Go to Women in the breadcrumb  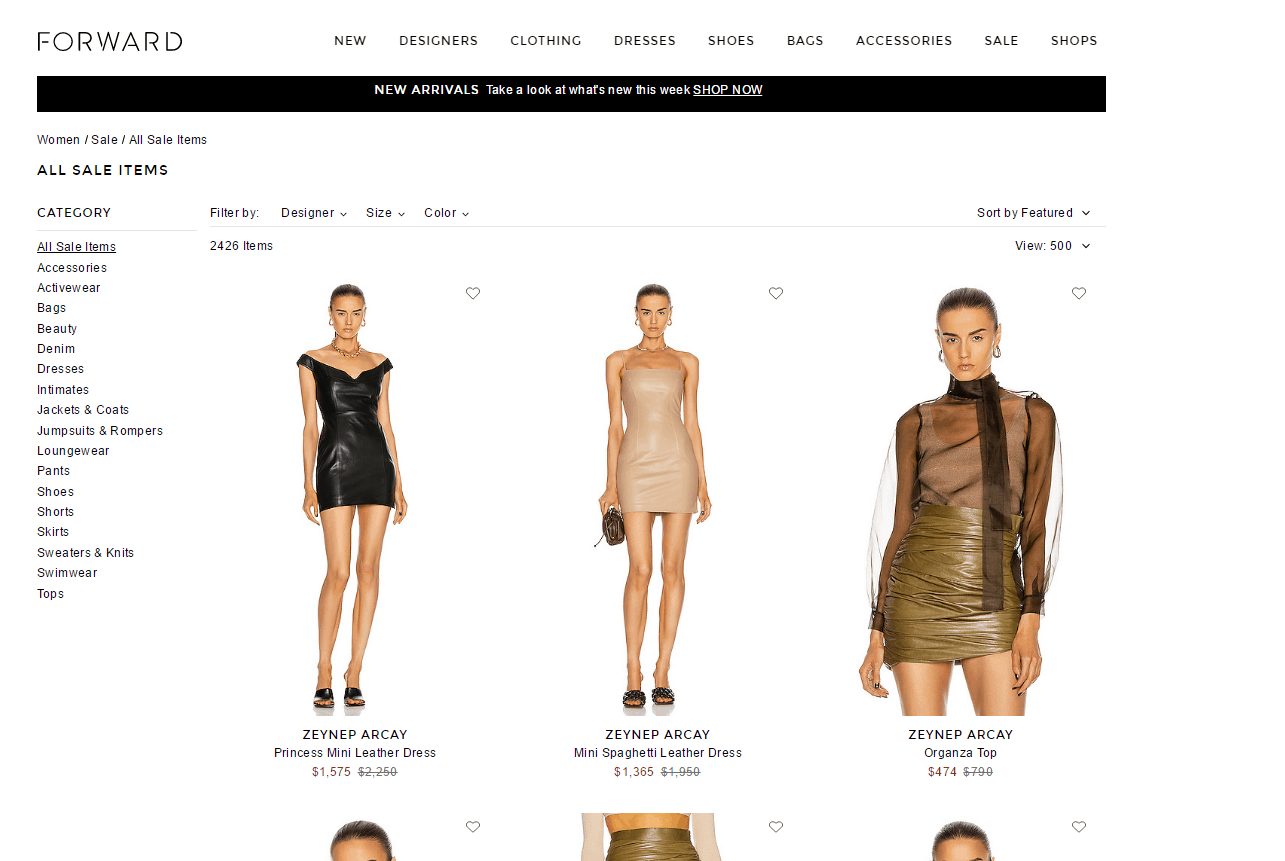tap(58, 140)
